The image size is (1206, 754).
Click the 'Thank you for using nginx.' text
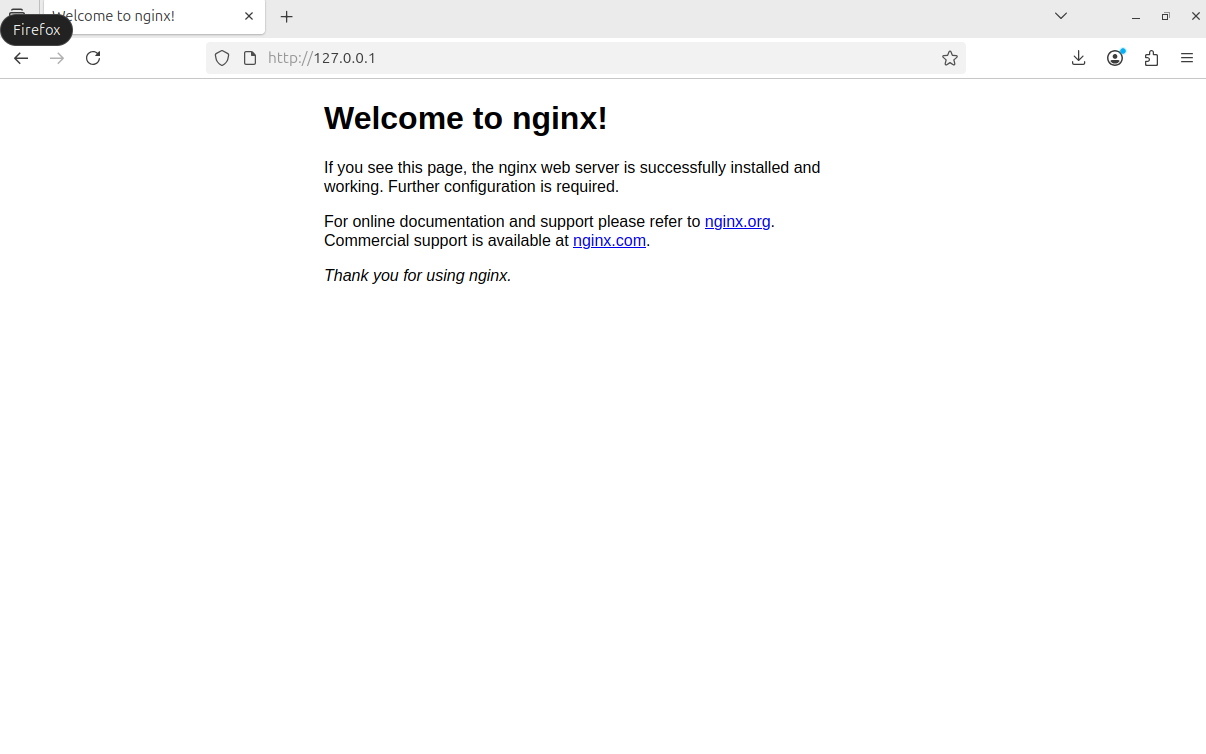point(418,275)
